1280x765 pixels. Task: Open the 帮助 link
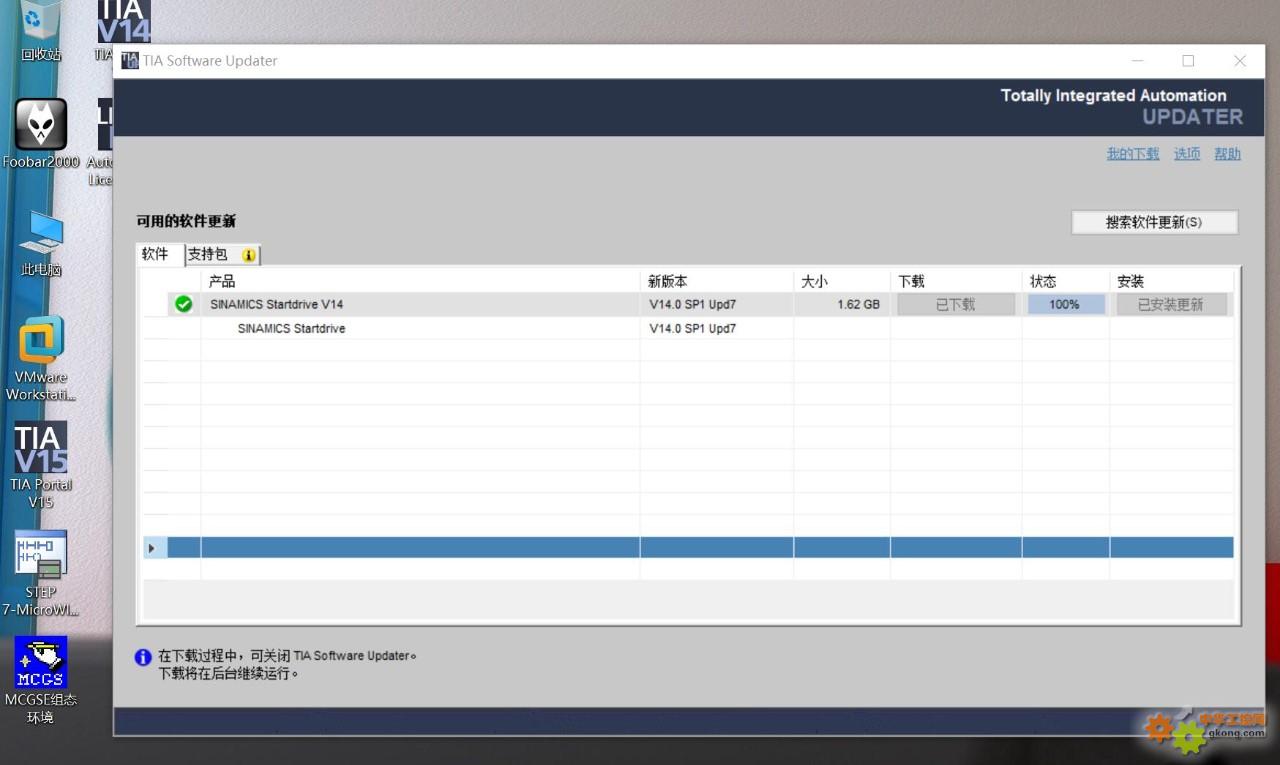coord(1228,154)
